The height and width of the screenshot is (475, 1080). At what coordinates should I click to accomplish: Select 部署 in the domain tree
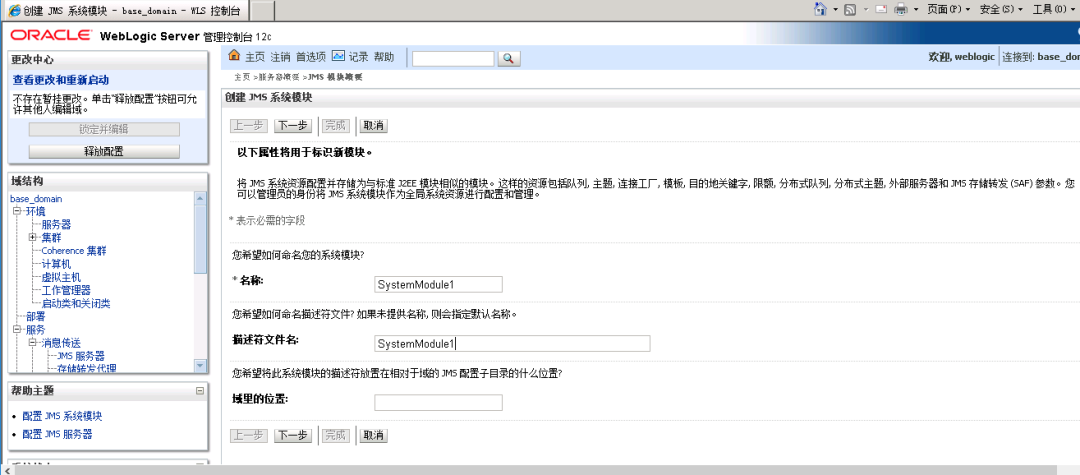point(35,317)
